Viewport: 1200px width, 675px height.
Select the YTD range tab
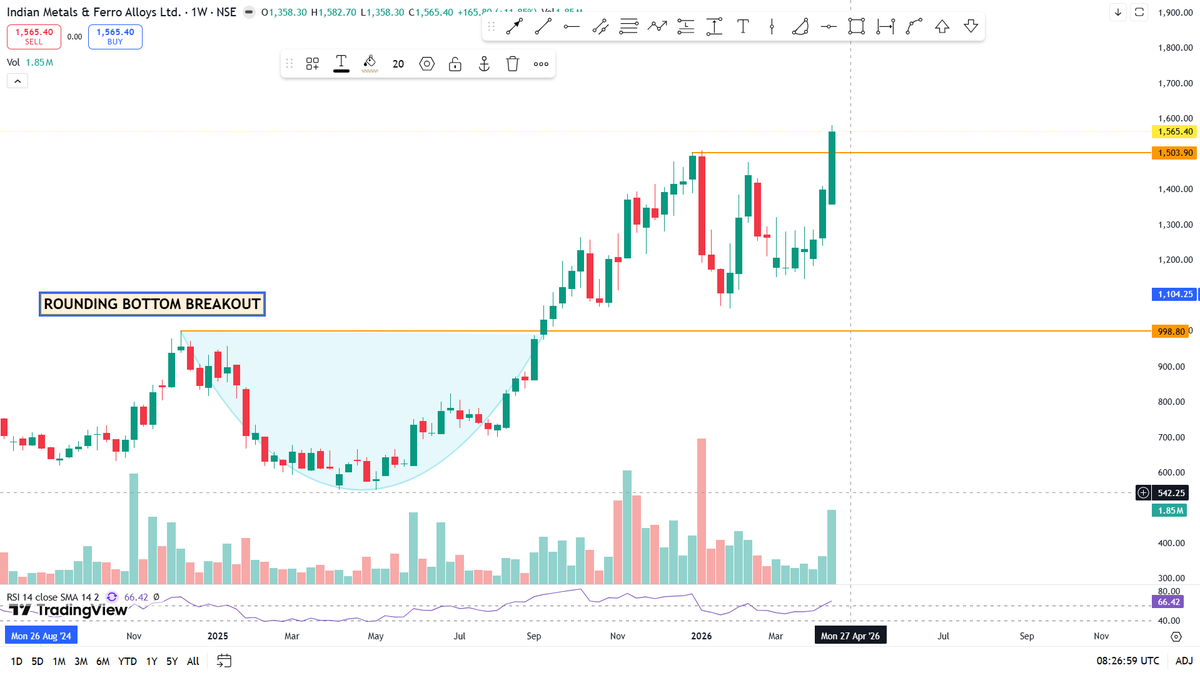[126, 661]
